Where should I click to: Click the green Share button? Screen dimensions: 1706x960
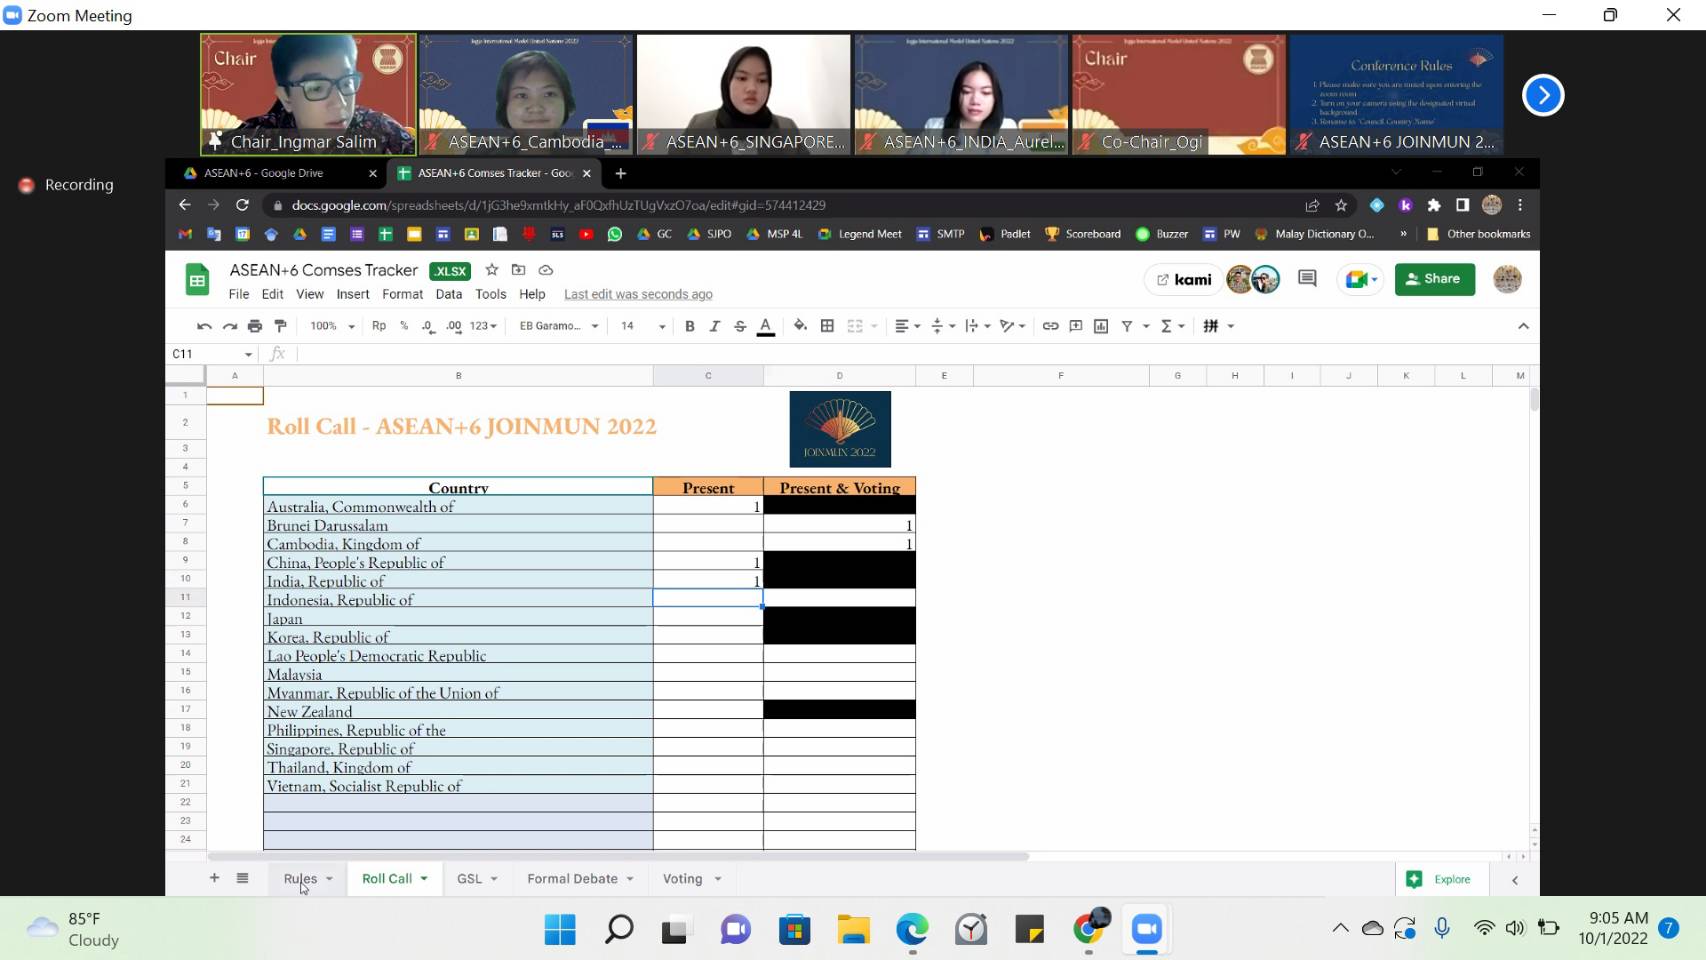click(1434, 279)
